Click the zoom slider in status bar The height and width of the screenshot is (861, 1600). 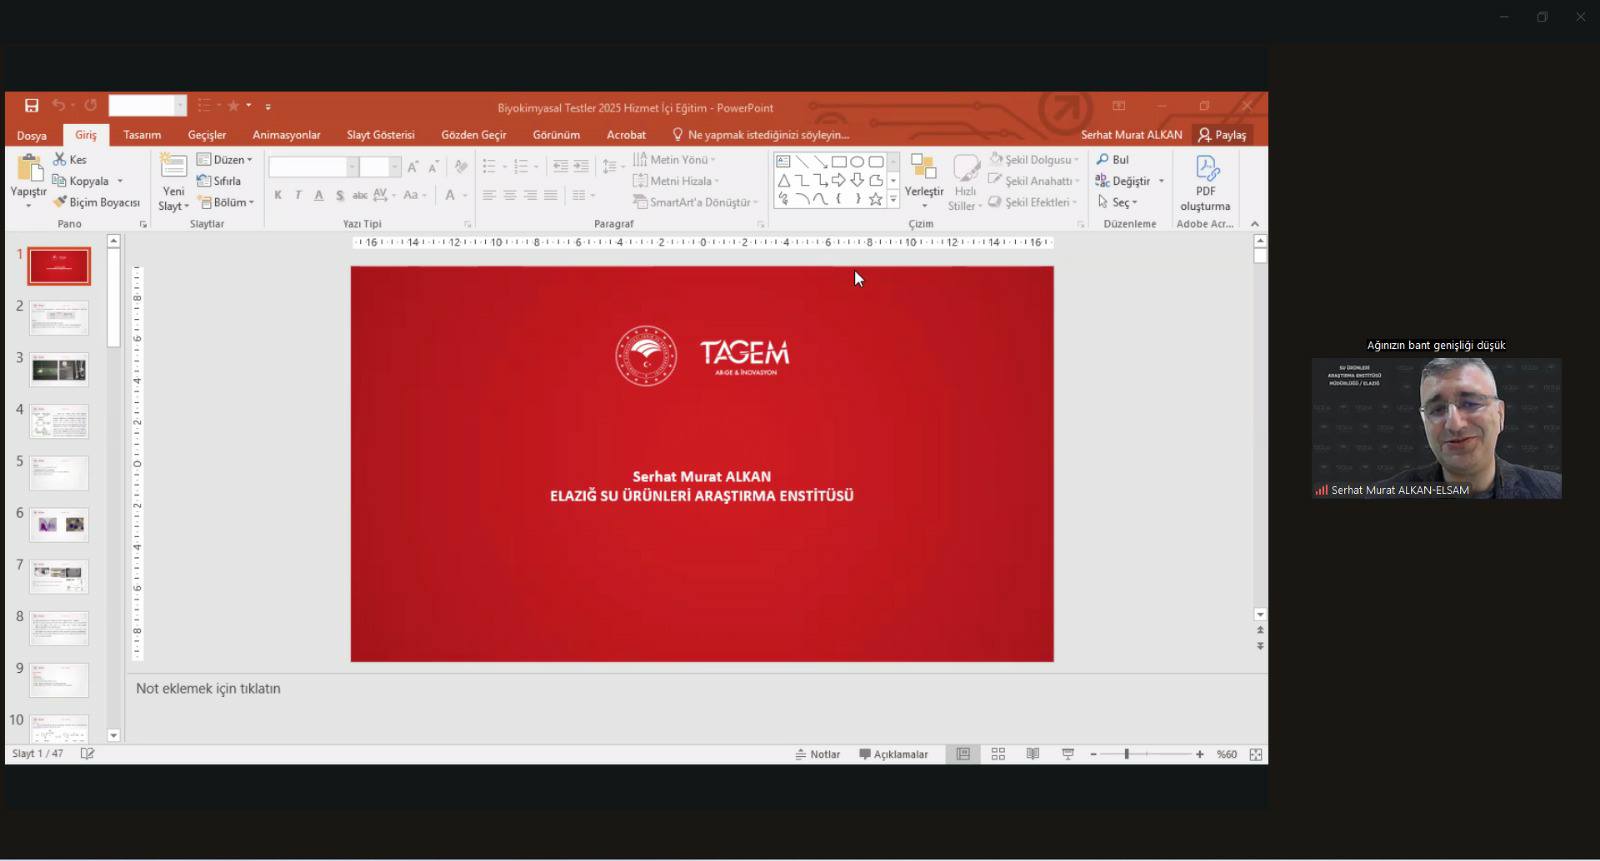1127,754
